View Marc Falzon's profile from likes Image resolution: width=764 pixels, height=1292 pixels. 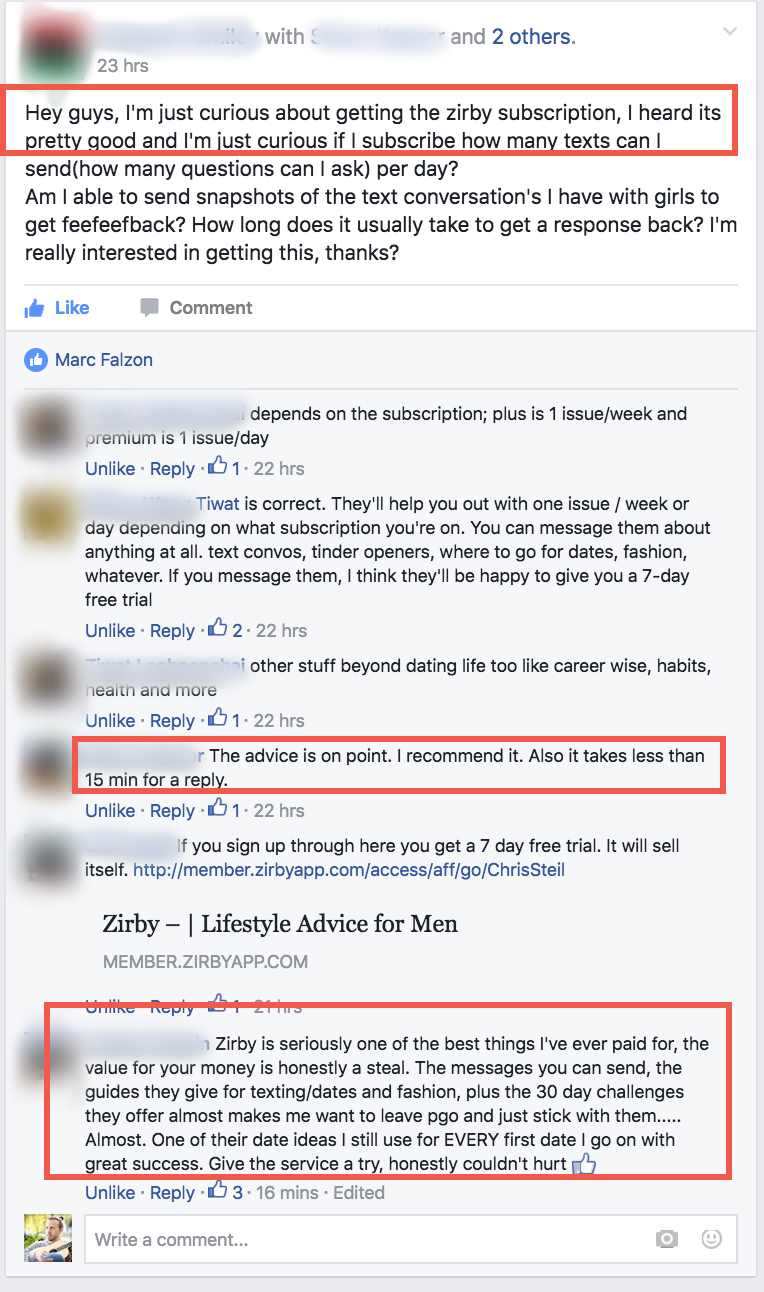pyautogui.click(x=104, y=359)
